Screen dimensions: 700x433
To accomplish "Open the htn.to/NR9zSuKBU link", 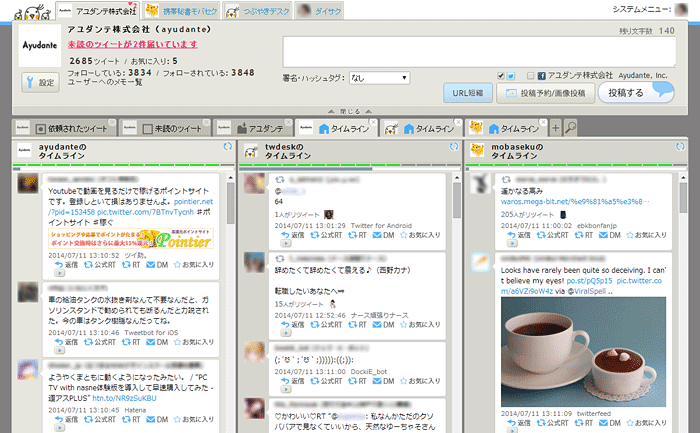I will pos(125,398).
